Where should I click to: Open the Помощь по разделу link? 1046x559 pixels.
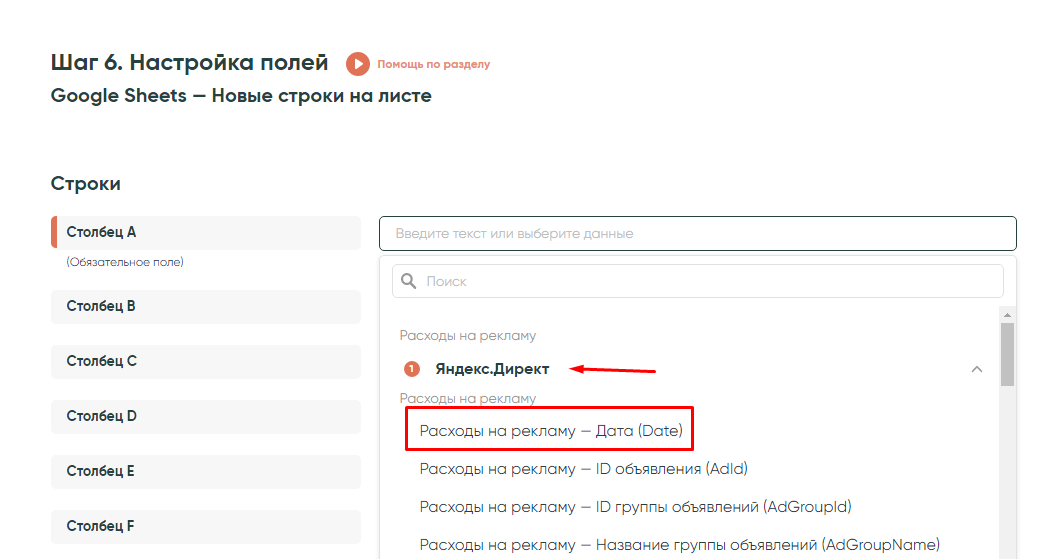433,64
